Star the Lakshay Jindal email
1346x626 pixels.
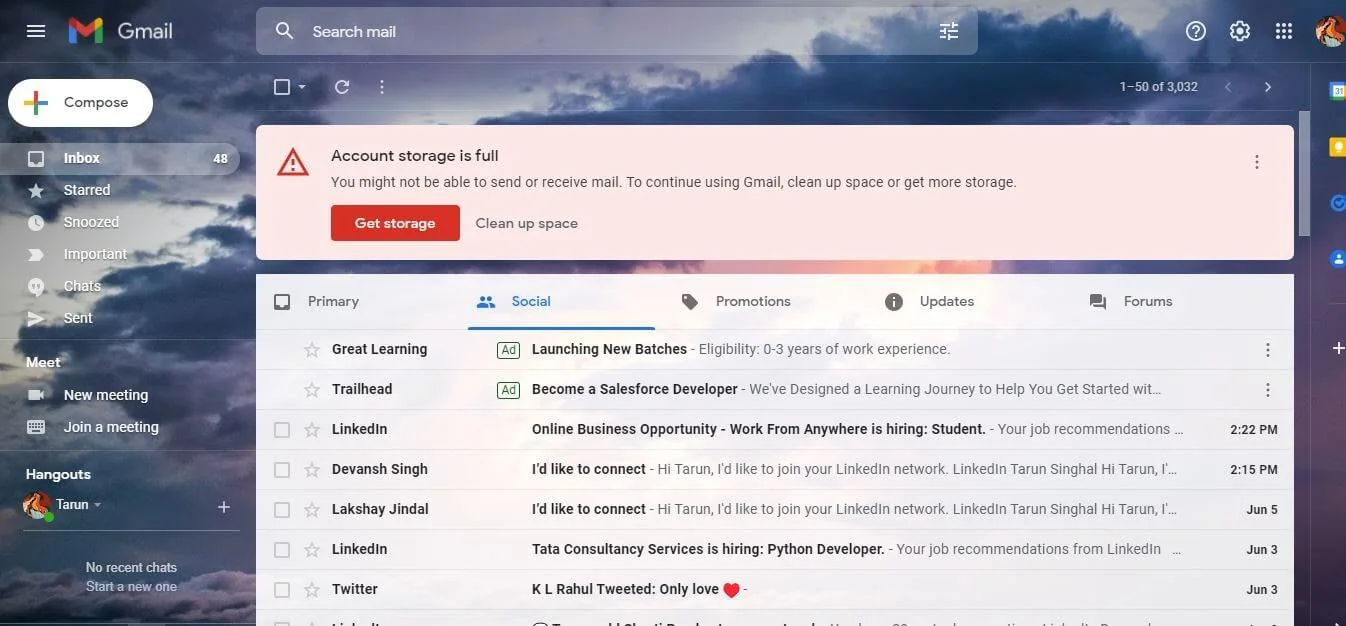point(312,509)
